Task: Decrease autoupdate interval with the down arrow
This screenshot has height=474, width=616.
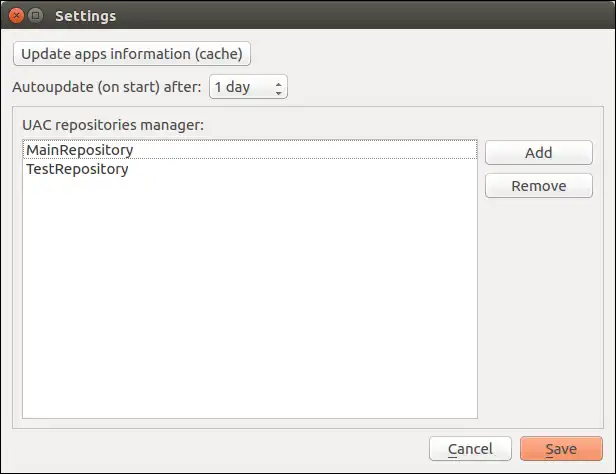Action: tap(278, 93)
